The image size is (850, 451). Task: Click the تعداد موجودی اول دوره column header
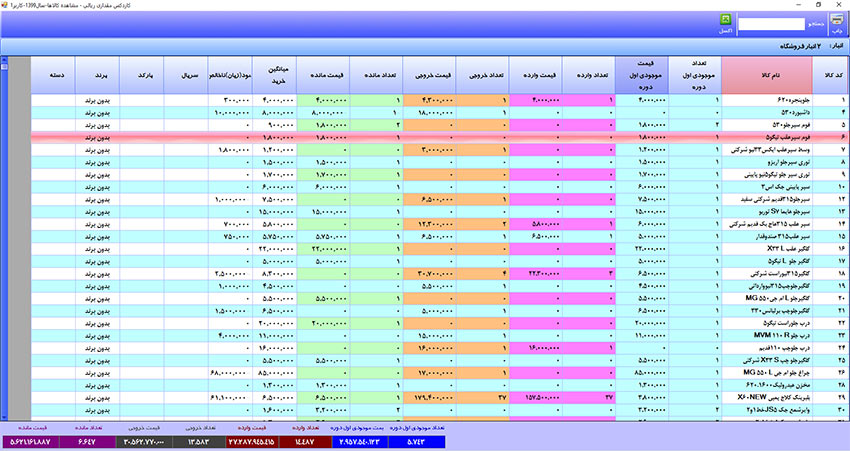point(696,75)
